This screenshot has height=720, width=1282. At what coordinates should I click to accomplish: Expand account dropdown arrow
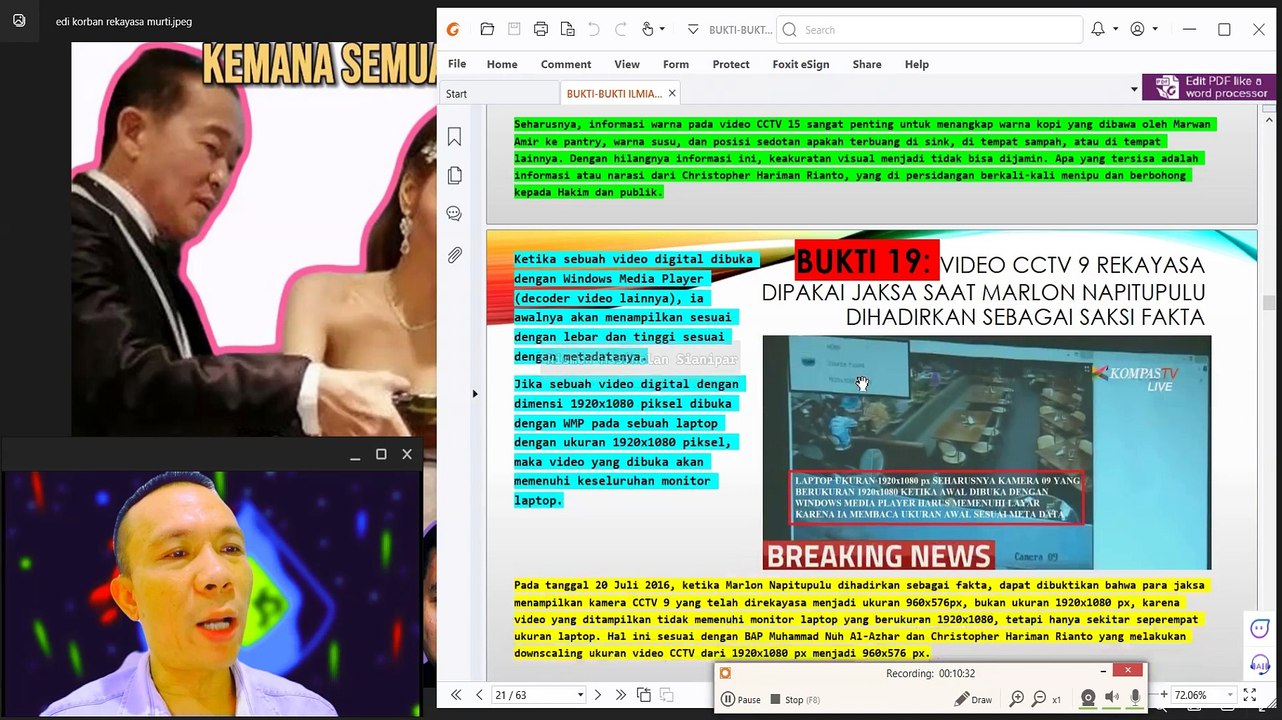pyautogui.click(x=1153, y=30)
